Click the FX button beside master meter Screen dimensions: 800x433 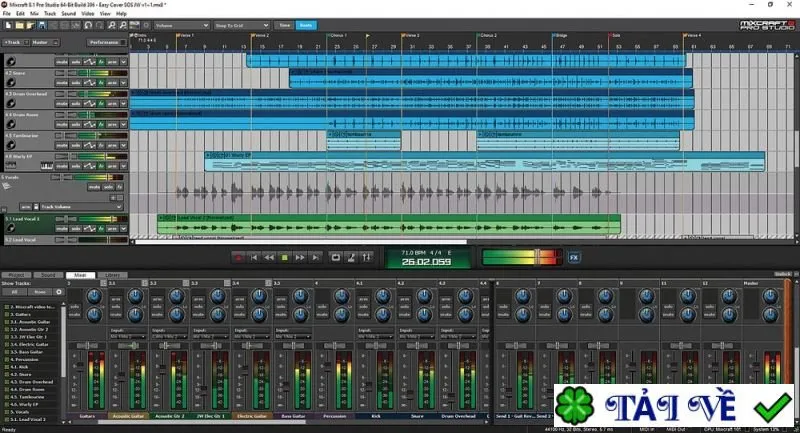click(573, 258)
